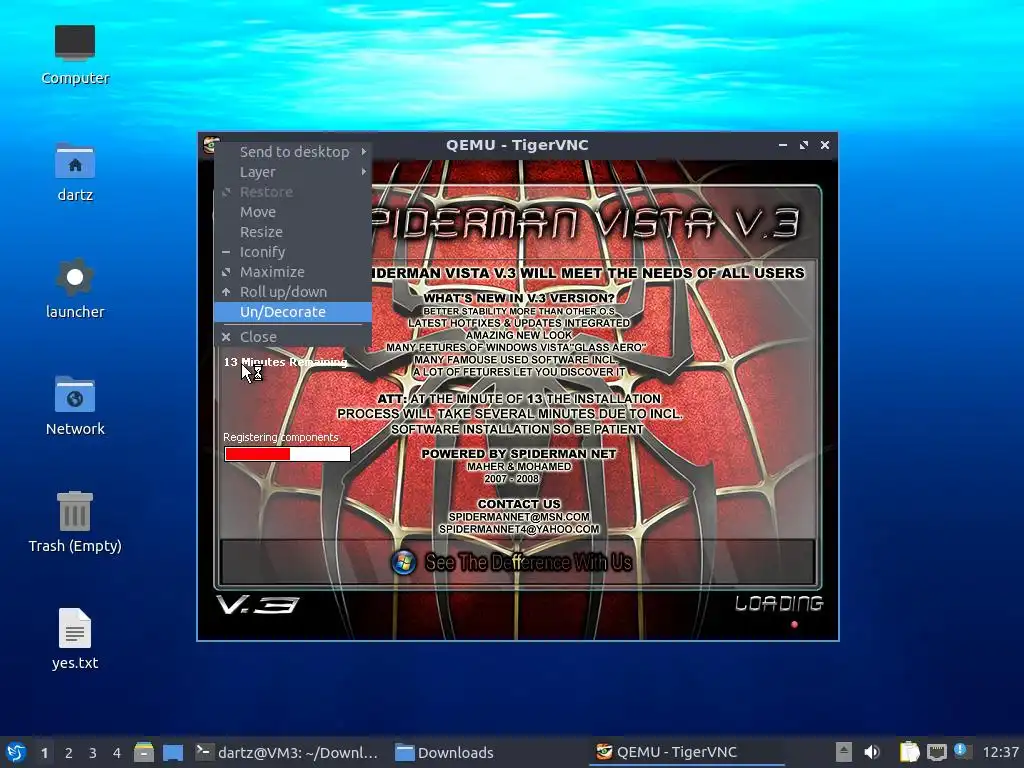The width and height of the screenshot is (1024, 768).
Task: Click the '13 Minutes Remaining' text
Action: pyautogui.click(x=285, y=362)
